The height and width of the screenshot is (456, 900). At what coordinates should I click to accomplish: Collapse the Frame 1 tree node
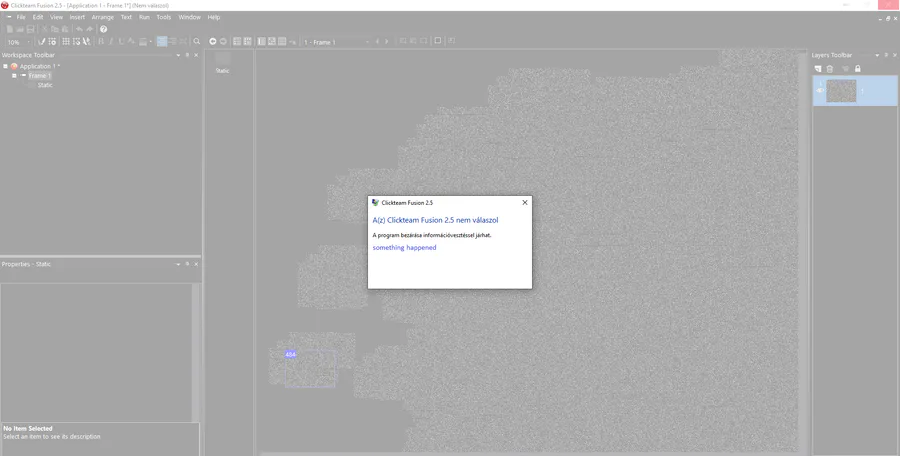(x=14, y=75)
